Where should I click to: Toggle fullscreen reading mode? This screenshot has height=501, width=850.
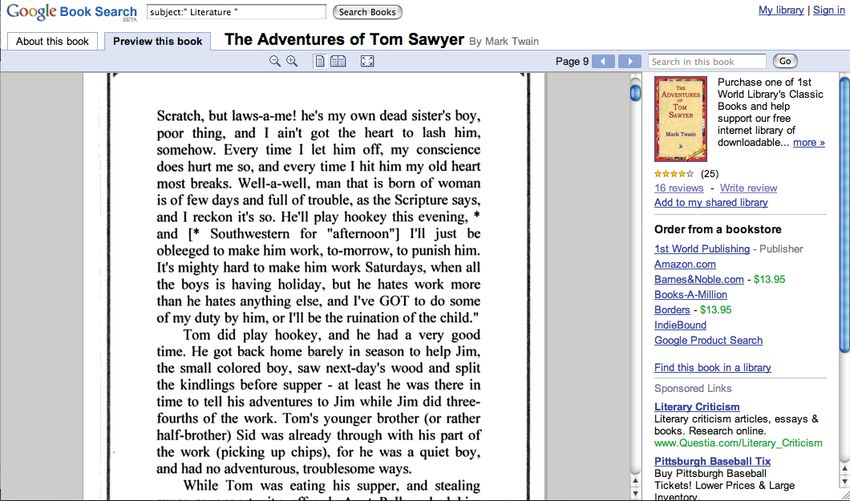[367, 61]
